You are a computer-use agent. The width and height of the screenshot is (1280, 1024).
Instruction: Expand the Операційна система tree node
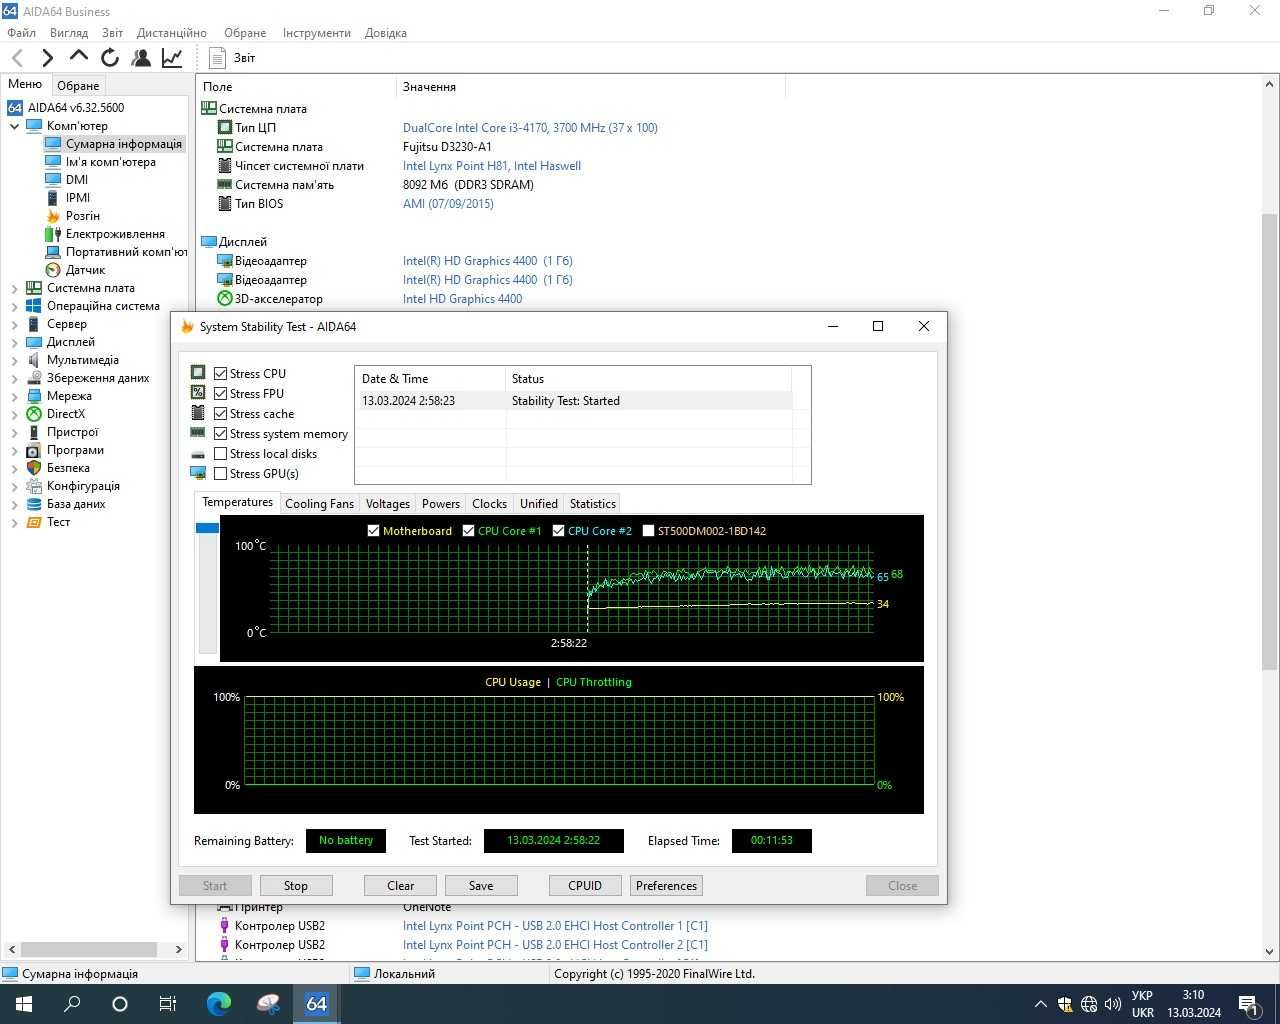pos(14,306)
